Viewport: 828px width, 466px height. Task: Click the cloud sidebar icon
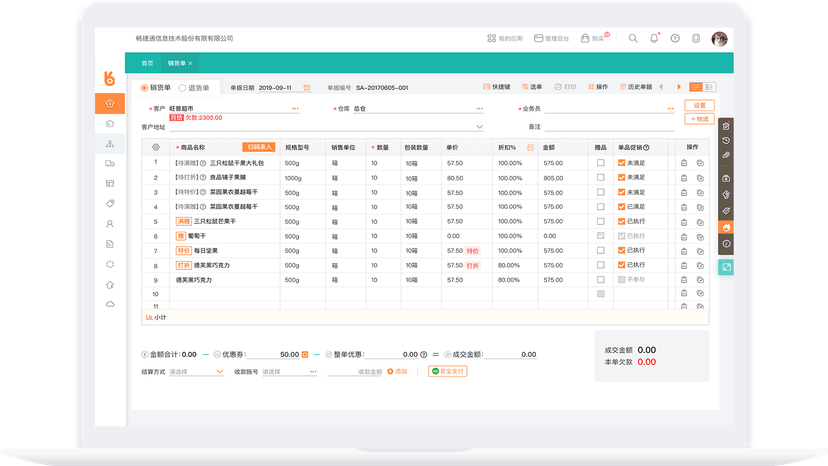pos(110,304)
